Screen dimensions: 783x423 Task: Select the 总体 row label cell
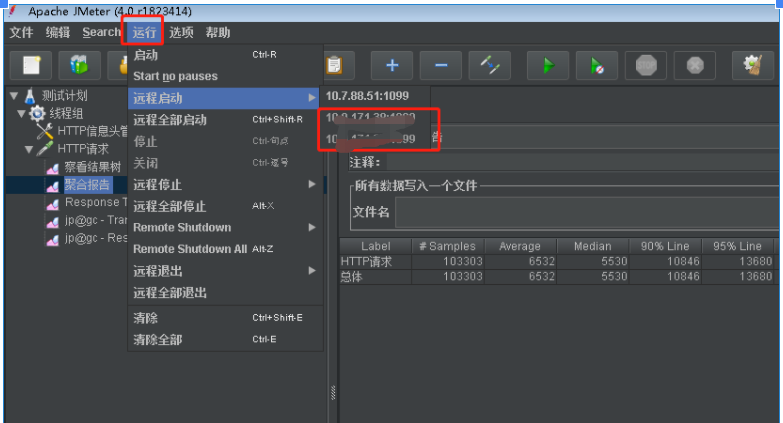coord(376,277)
